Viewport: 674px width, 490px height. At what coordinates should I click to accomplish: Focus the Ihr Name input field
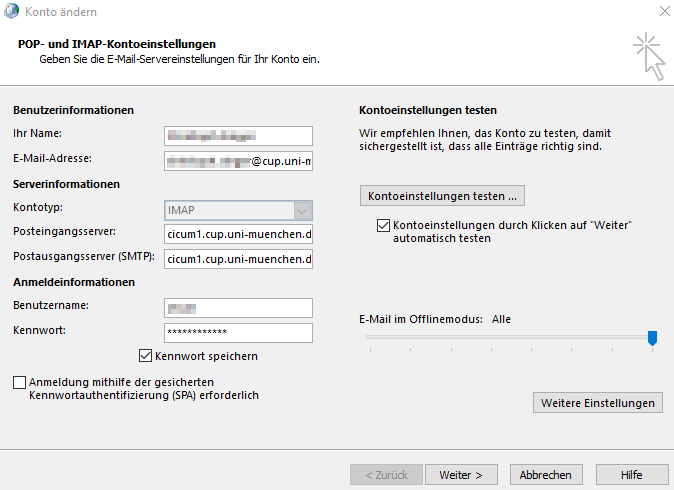click(238, 136)
